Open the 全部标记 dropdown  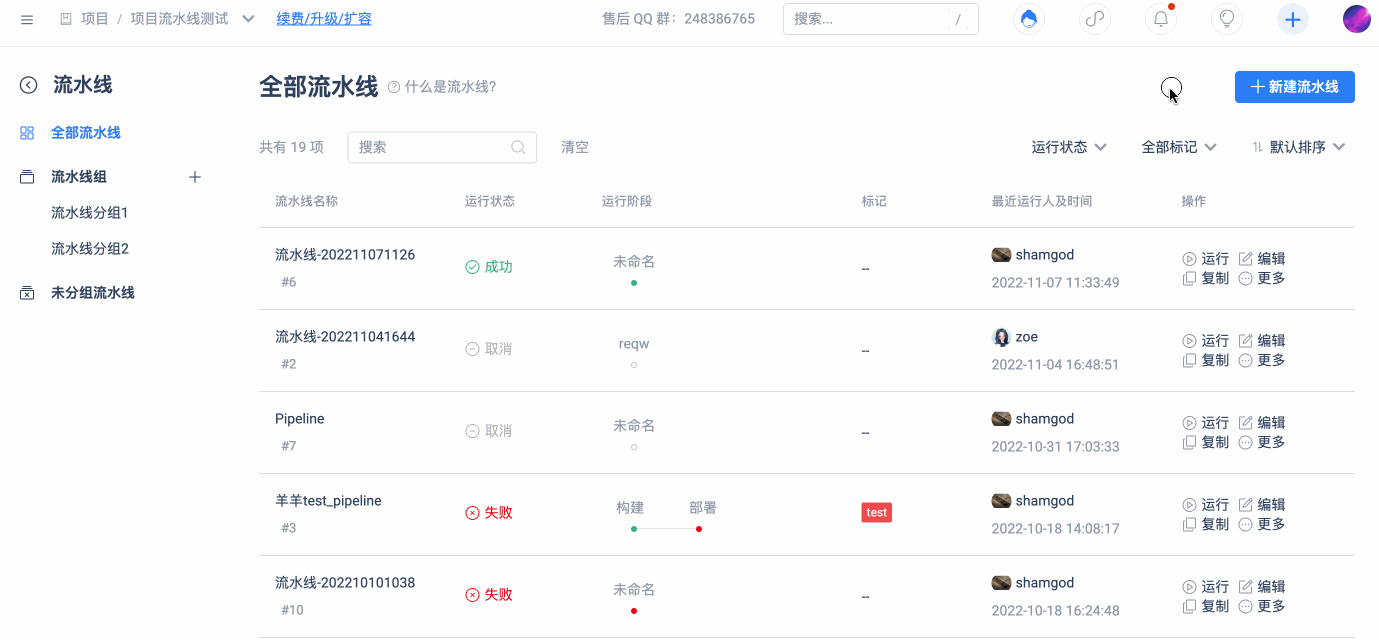pyautogui.click(x=1179, y=147)
